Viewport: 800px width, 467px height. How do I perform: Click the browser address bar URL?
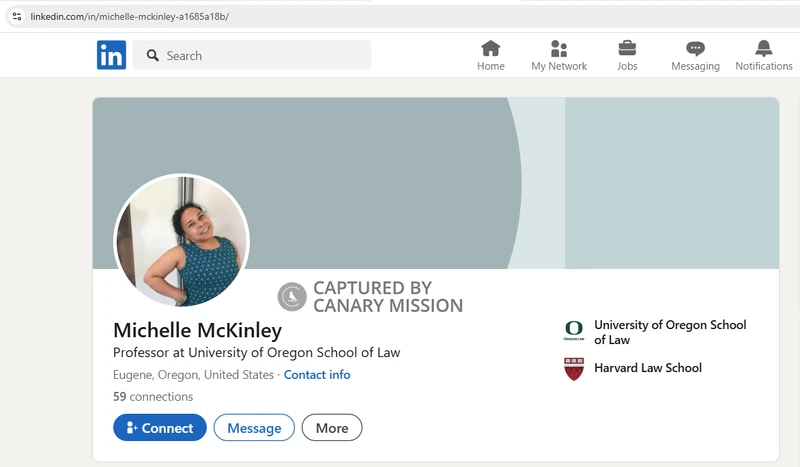[130, 16]
